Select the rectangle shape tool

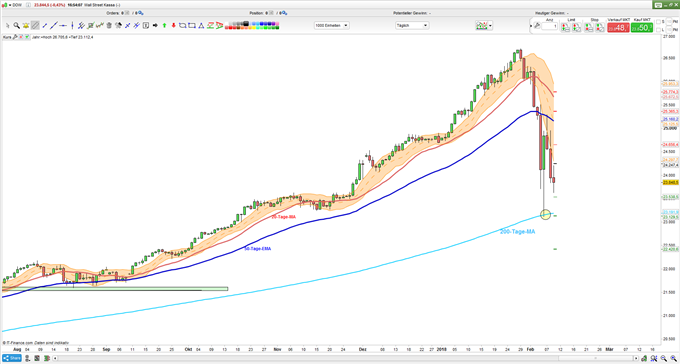click(192, 25)
